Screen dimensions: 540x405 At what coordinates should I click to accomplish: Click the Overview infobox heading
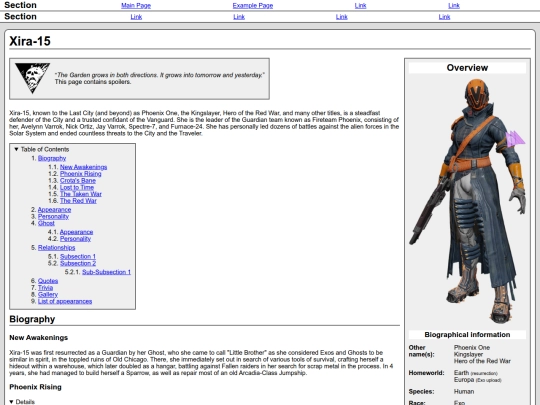467,68
